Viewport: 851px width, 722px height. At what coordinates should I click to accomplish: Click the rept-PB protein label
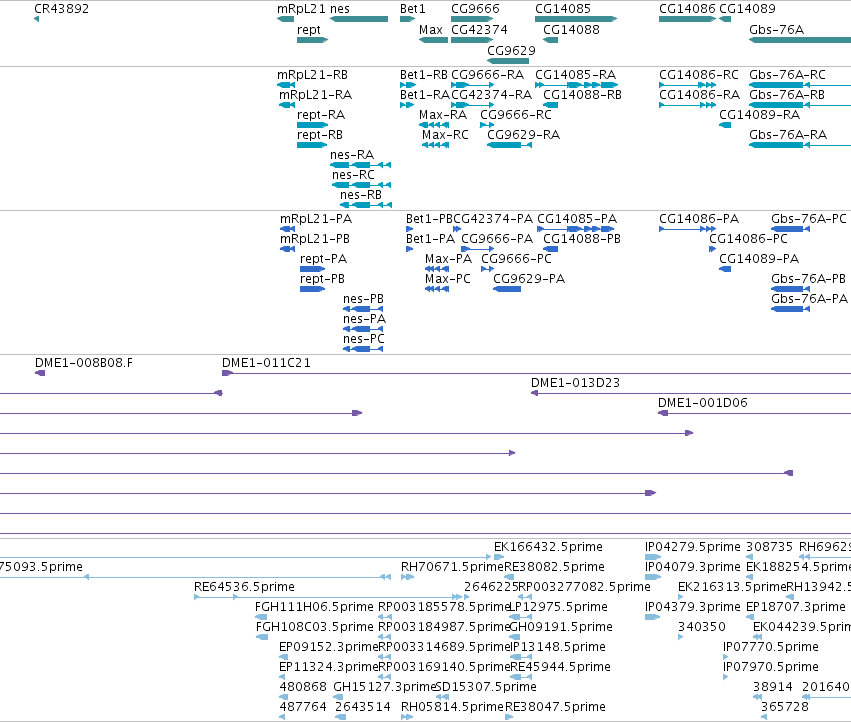pyautogui.click(x=322, y=279)
